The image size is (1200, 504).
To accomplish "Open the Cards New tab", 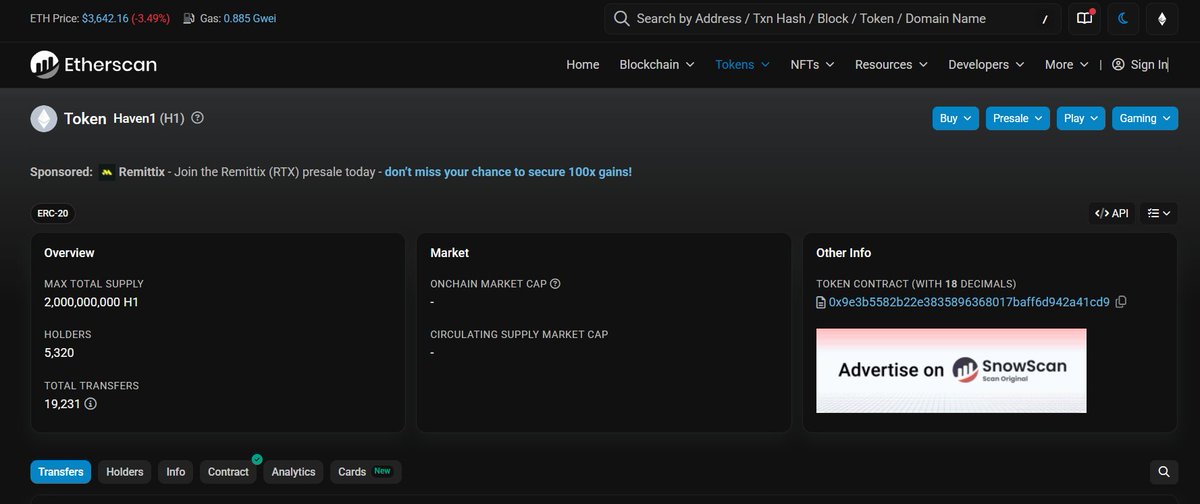I will click(365, 472).
